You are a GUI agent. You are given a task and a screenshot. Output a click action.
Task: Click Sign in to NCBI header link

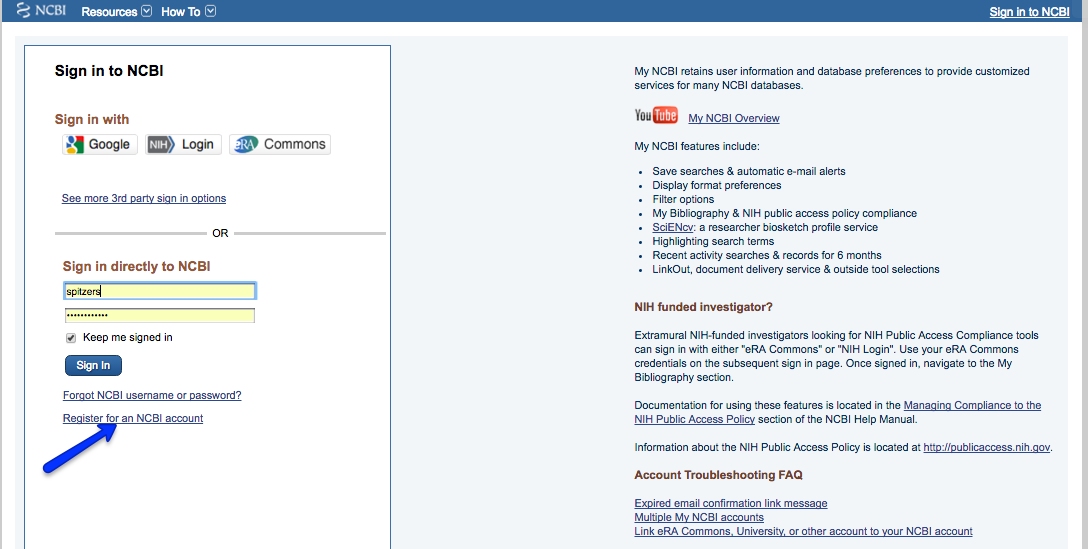click(x=1029, y=12)
